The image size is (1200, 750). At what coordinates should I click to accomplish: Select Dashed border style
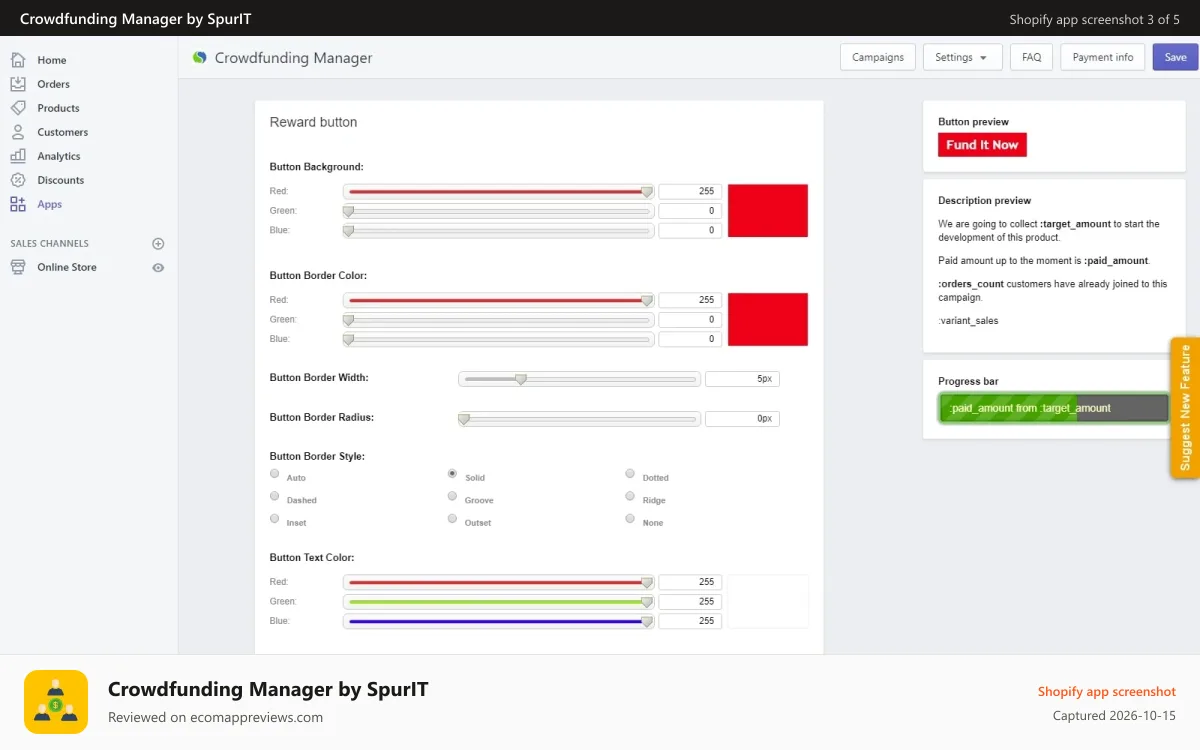tap(275, 496)
